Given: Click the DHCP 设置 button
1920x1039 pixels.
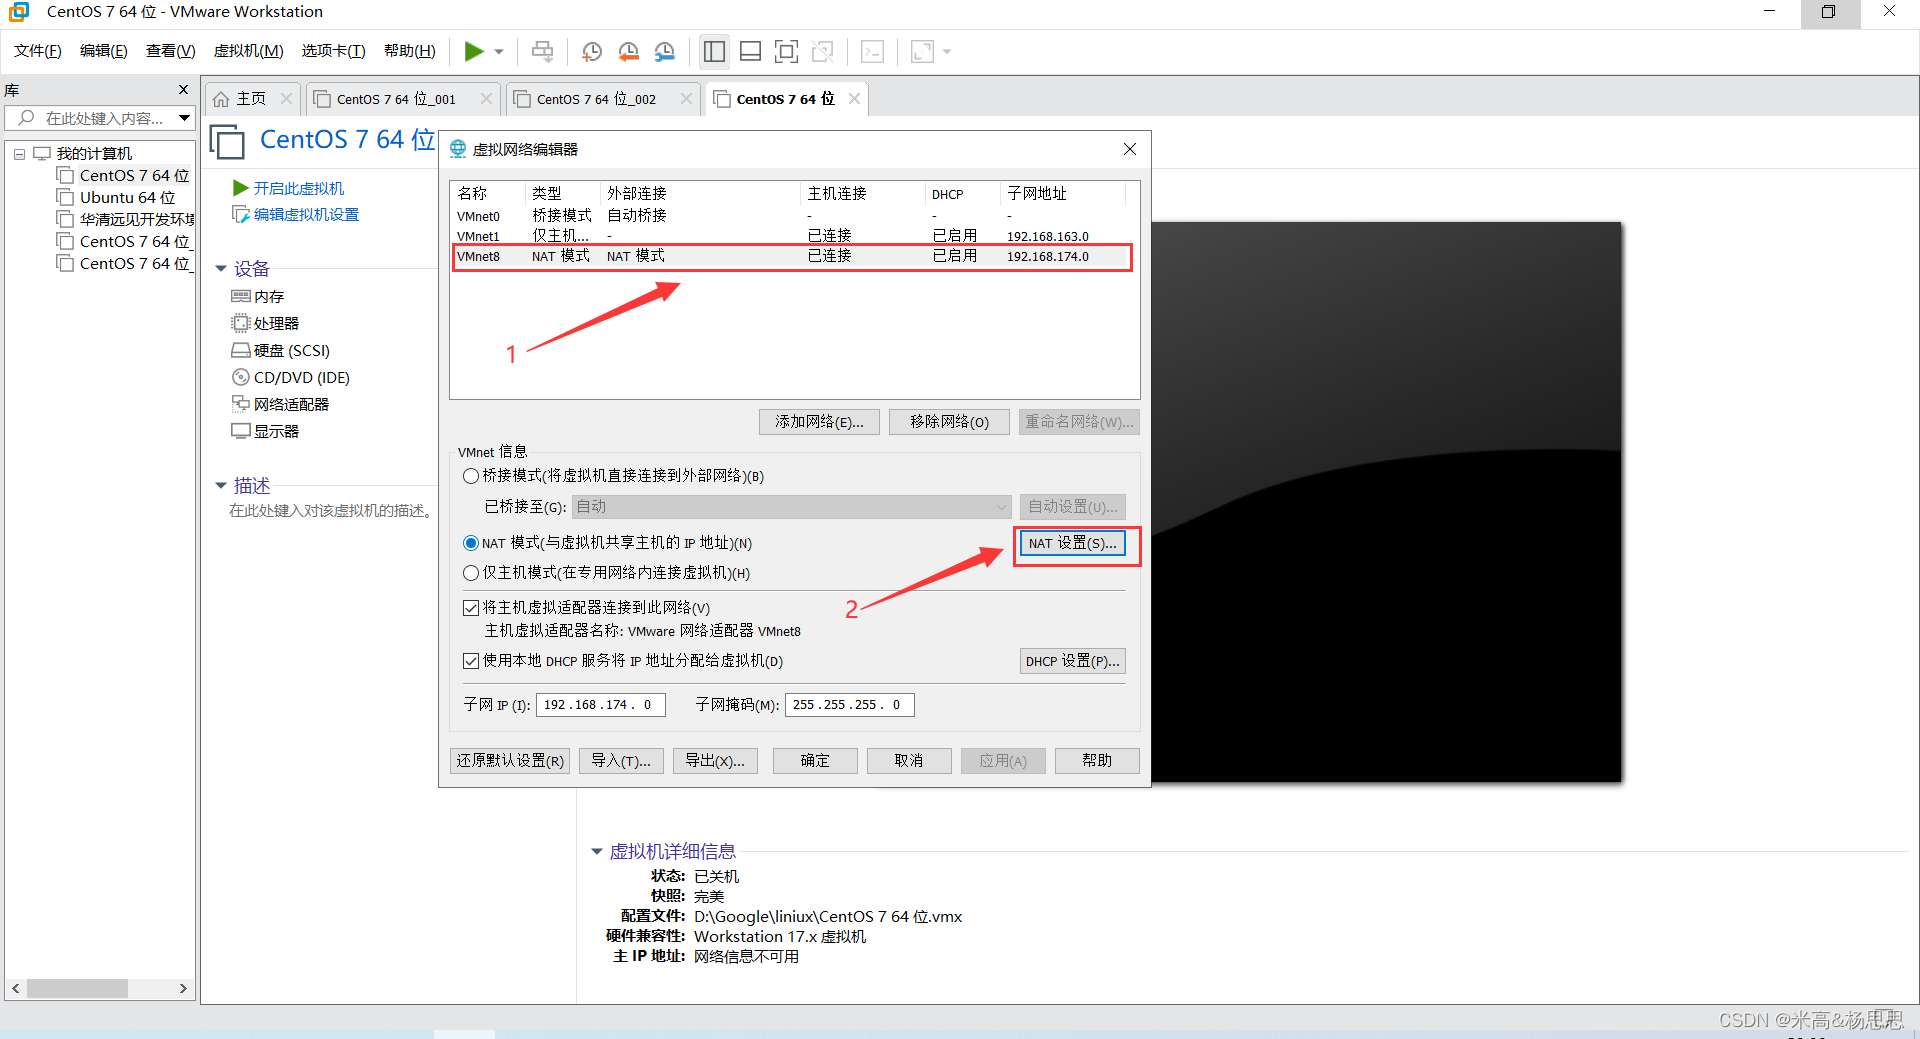Looking at the screenshot, I should [1071, 661].
